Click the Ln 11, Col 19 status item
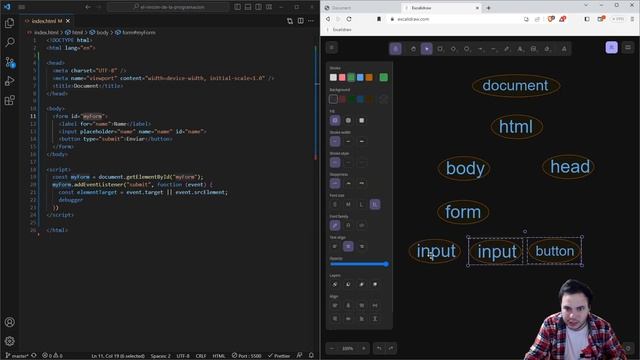640x360 pixels. [x=118, y=356]
